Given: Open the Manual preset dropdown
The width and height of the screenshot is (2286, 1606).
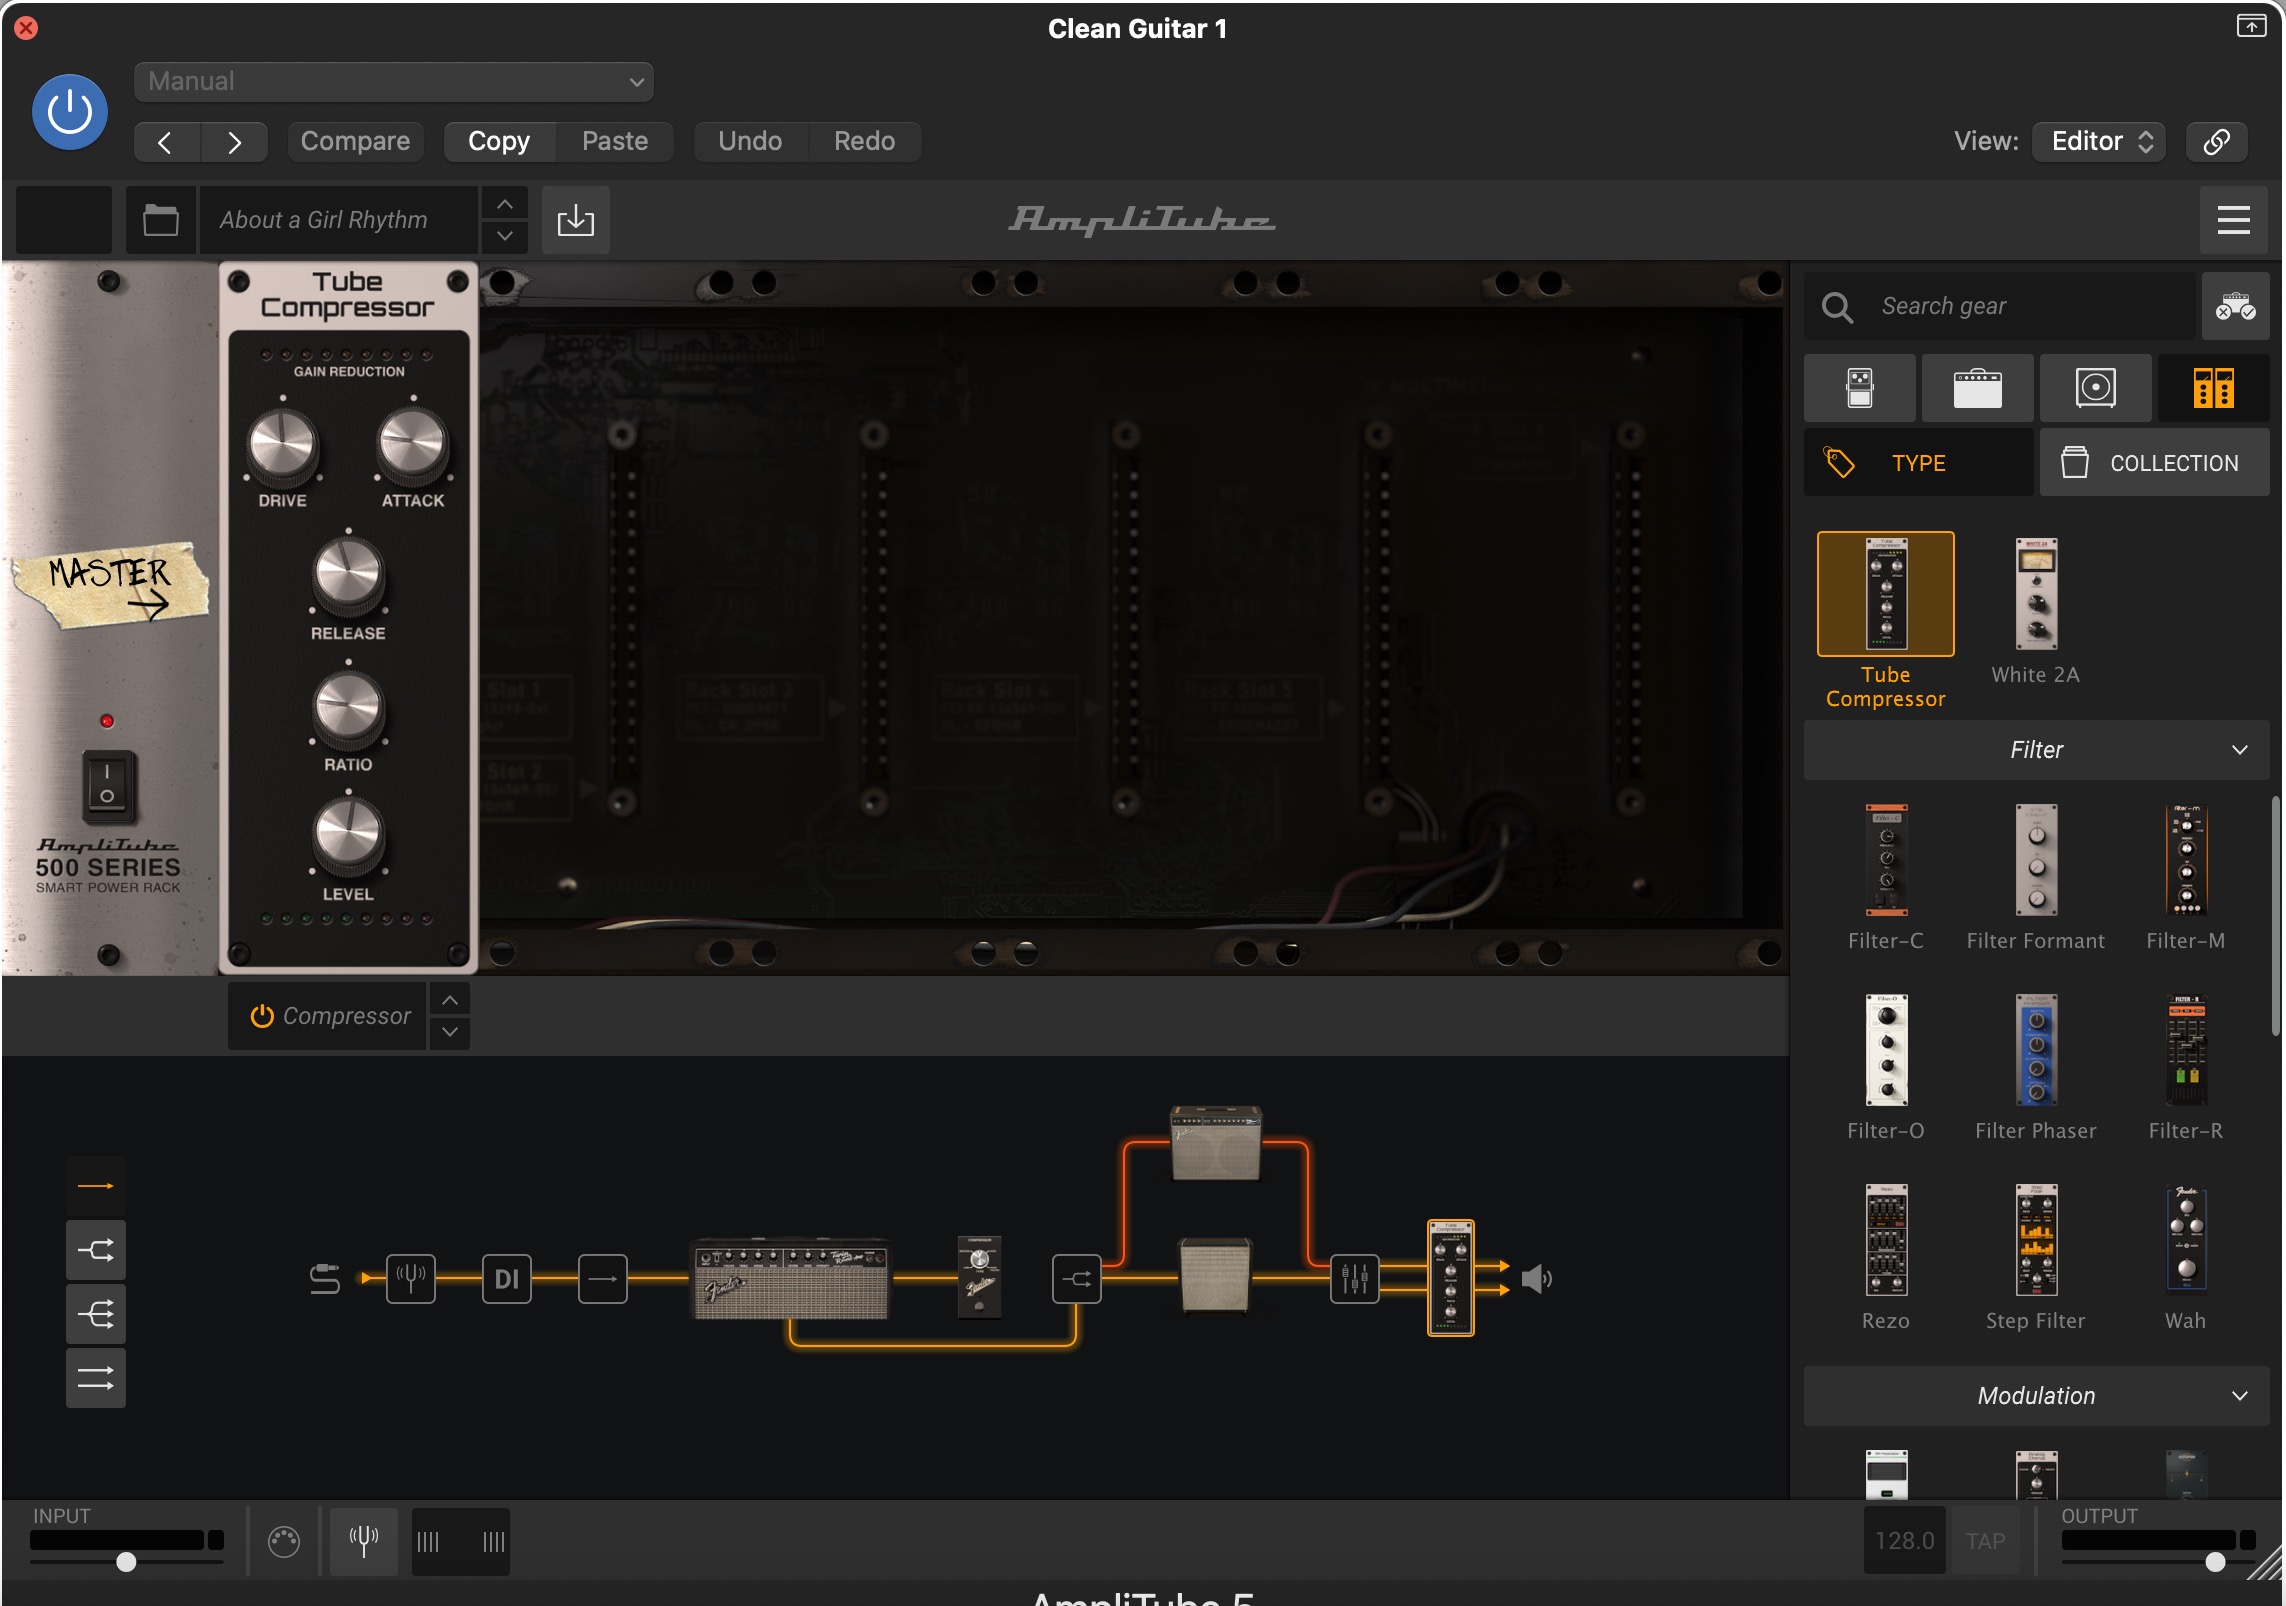Looking at the screenshot, I should pyautogui.click(x=393, y=81).
